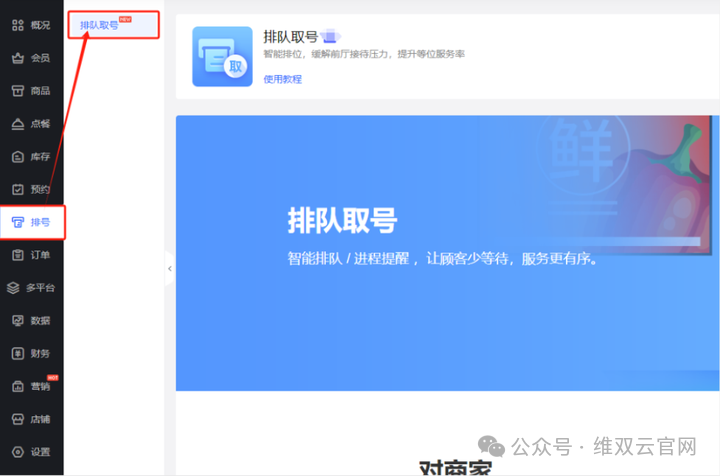Click the large 排队取号 app icon
Image resolution: width=720 pixels, height=476 pixels.
pos(222,56)
